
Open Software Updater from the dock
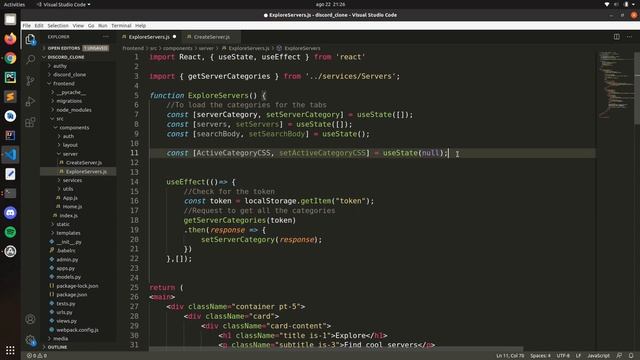(x=10, y=251)
